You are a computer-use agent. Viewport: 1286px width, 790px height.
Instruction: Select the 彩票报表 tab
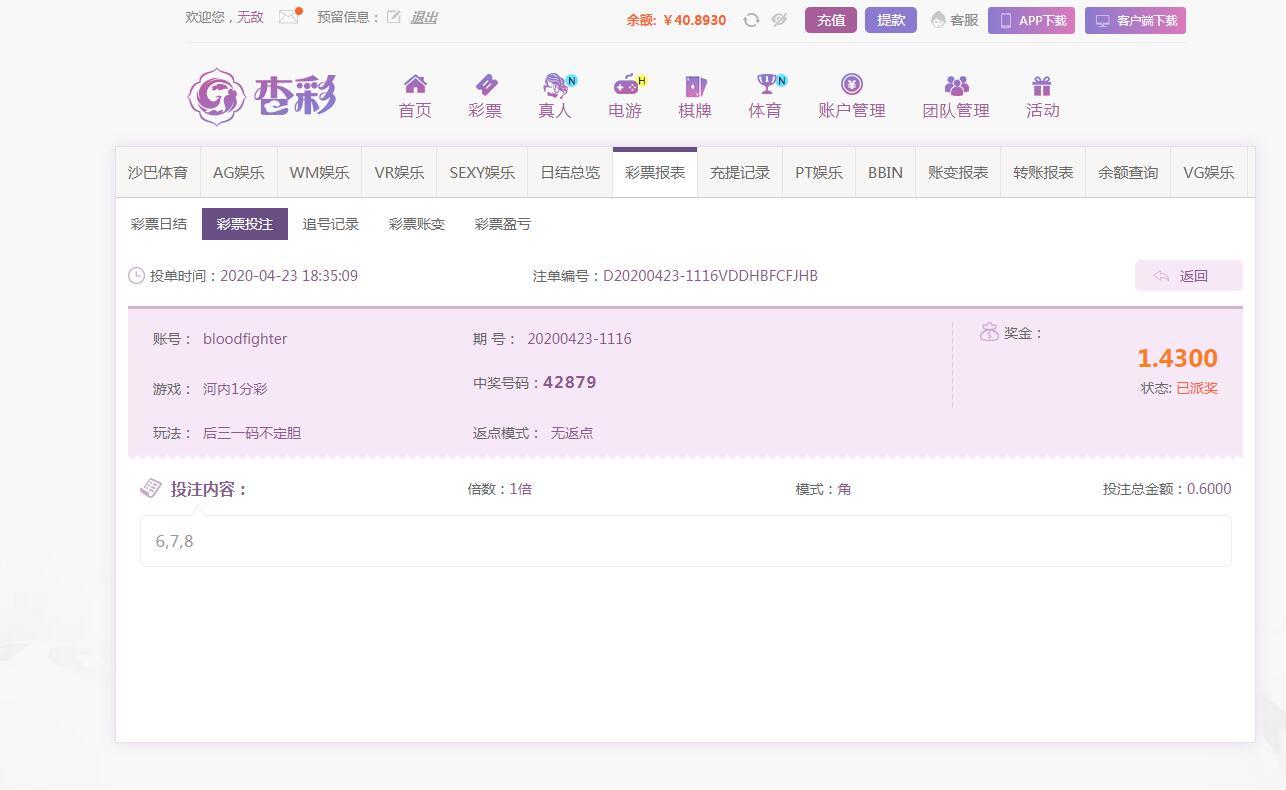coord(655,172)
